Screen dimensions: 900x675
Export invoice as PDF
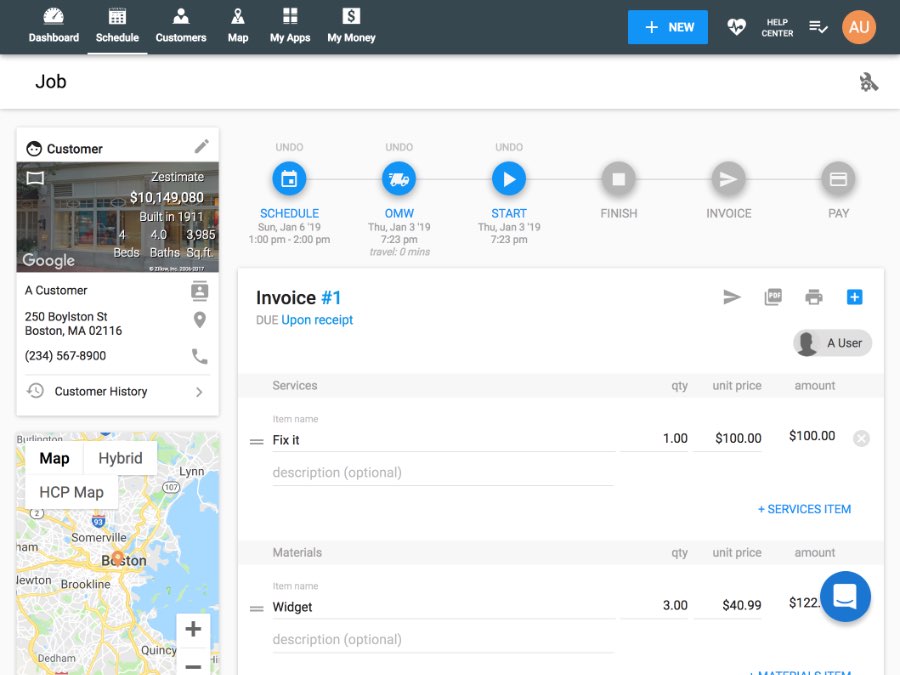pos(773,296)
